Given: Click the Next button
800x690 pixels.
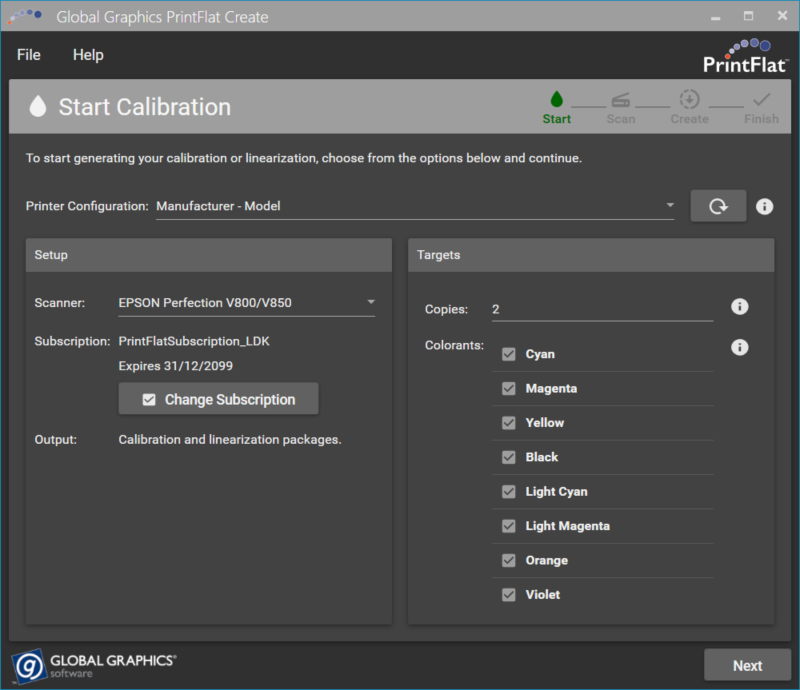Looking at the screenshot, I should pyautogui.click(x=747, y=665).
